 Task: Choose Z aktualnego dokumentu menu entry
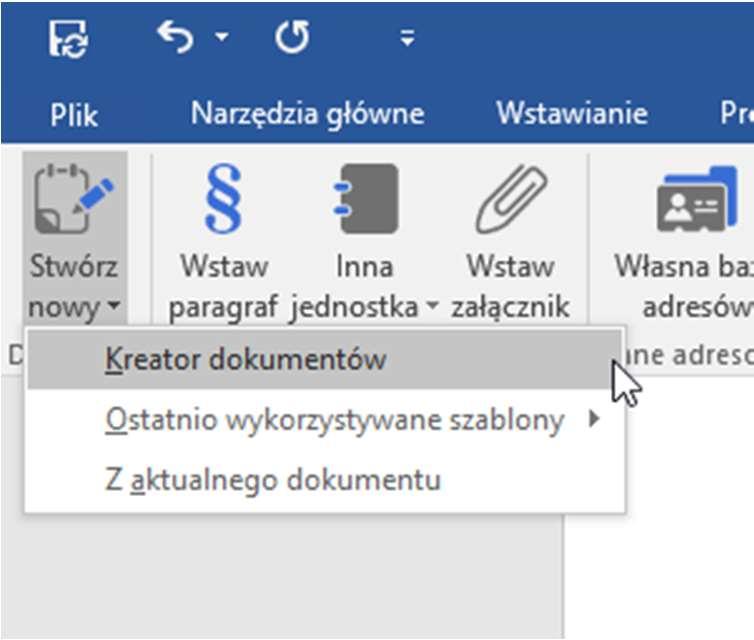[x=325, y=480]
